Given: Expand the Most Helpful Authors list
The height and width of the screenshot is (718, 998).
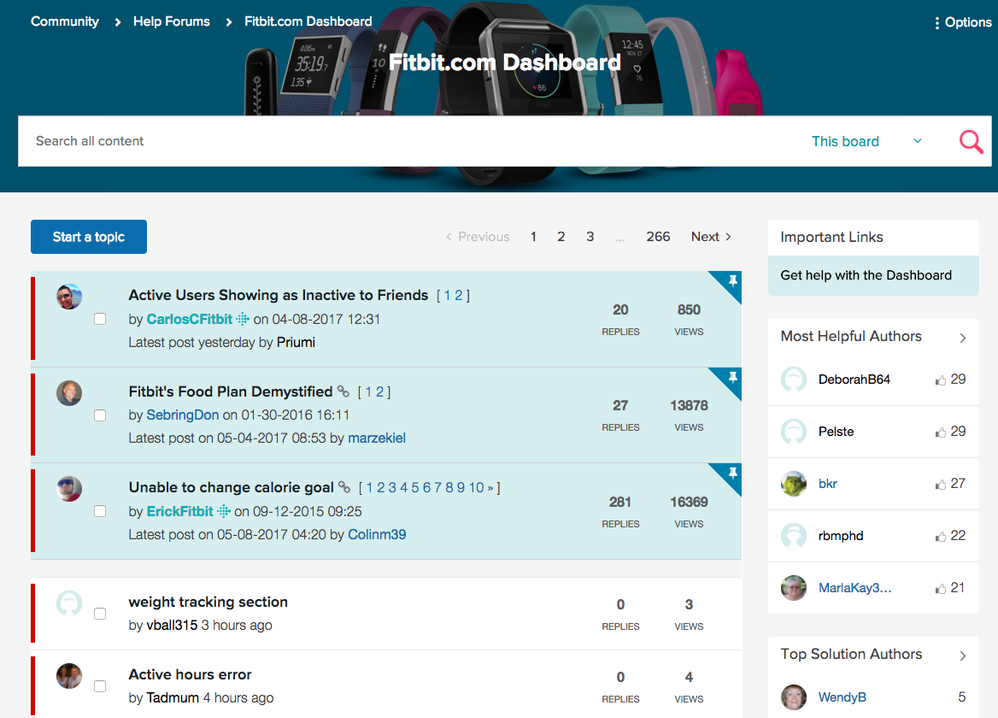Looking at the screenshot, I should click(962, 338).
